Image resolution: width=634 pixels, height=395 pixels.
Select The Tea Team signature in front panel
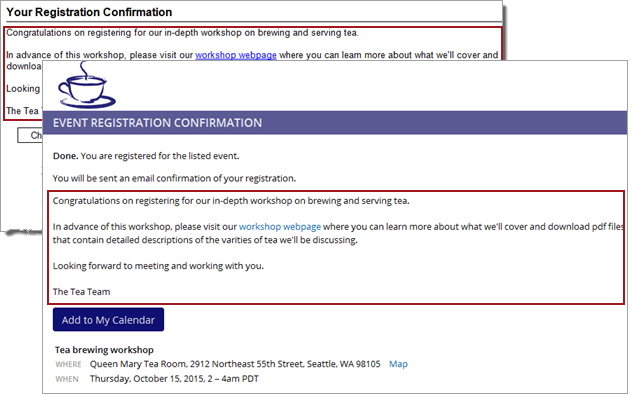(x=81, y=292)
